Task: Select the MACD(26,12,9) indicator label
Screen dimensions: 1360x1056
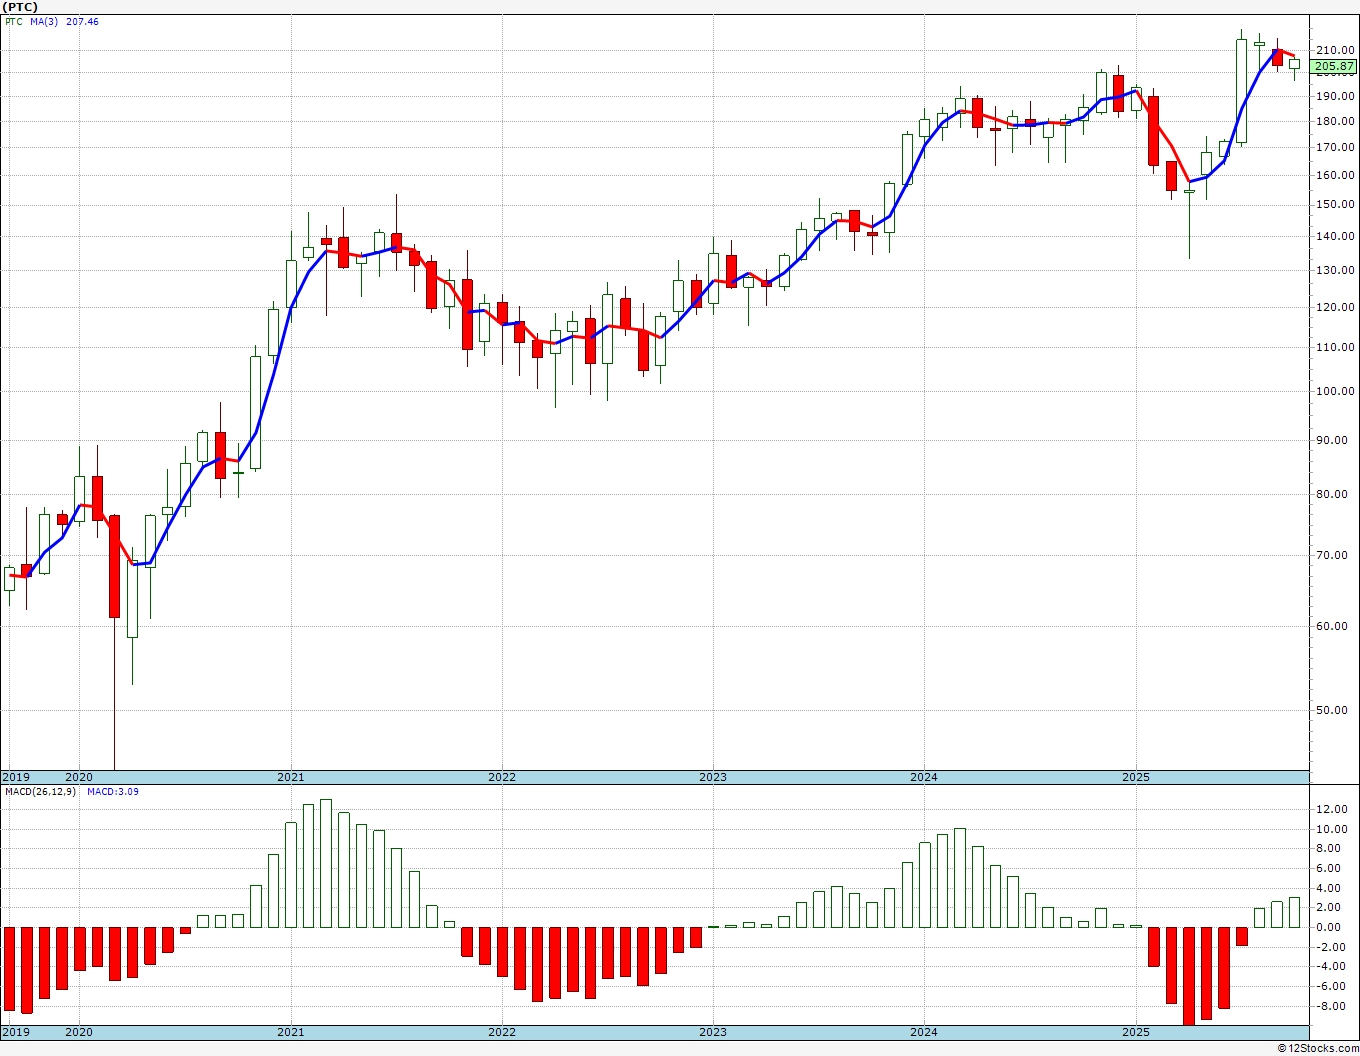Action: (40, 791)
